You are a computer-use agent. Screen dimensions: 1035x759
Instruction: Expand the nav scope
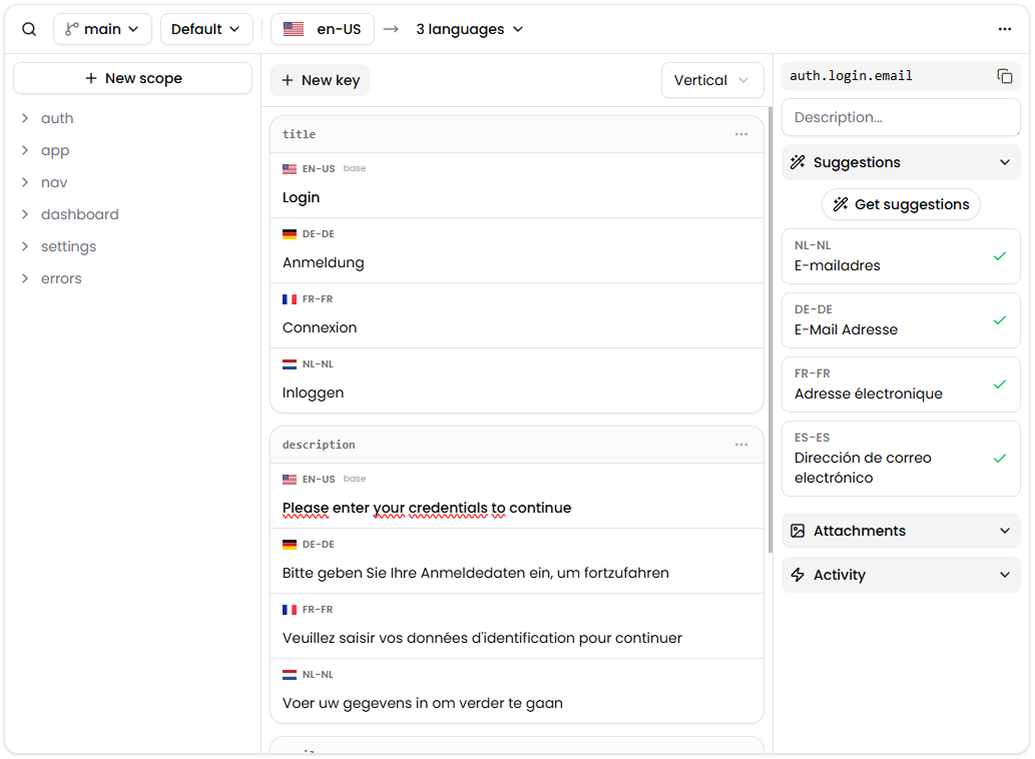tap(24, 182)
